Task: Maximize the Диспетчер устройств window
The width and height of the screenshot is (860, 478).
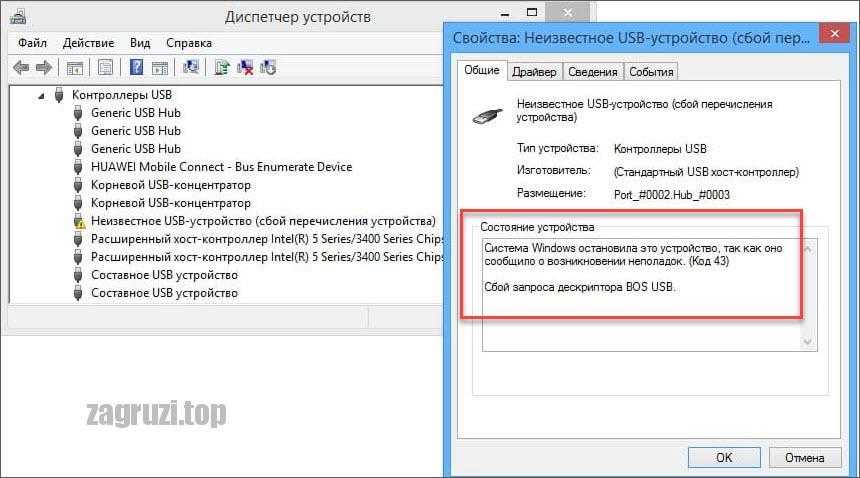Action: (x=532, y=12)
